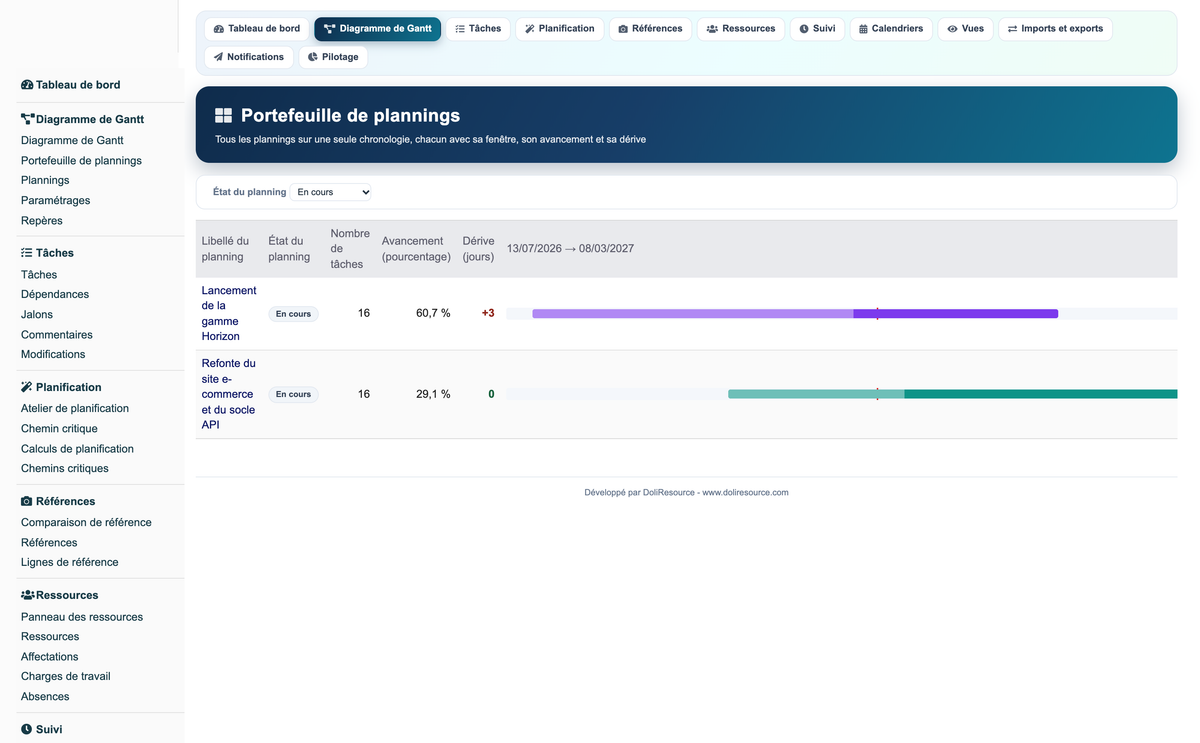Open Repères in the sidebar
This screenshot has width=1200, height=743.
(42, 220)
